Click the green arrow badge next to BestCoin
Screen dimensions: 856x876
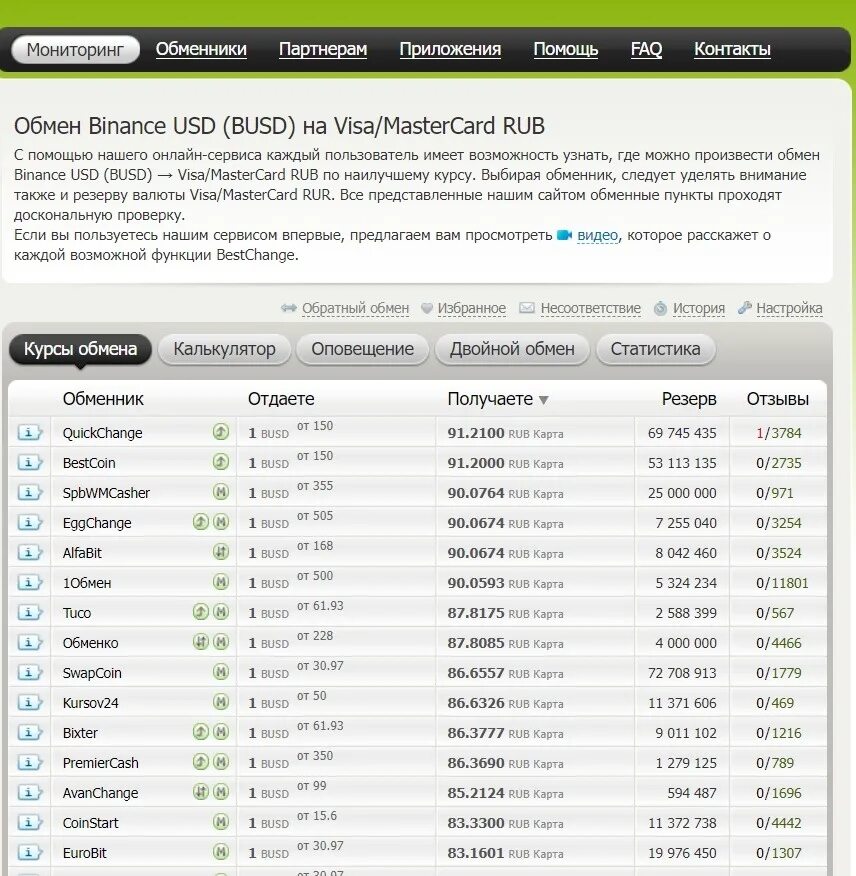(221, 461)
